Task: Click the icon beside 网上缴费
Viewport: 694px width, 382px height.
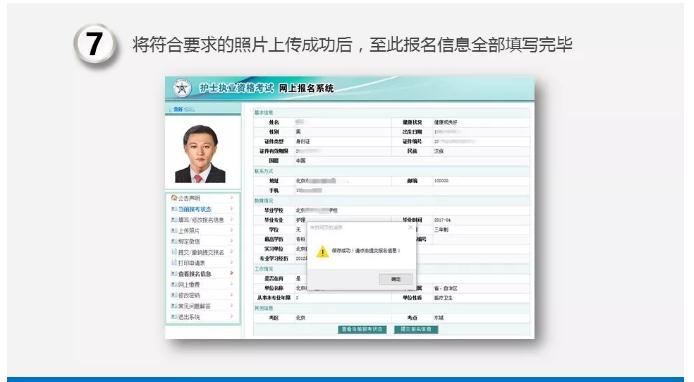Action: pos(174,285)
